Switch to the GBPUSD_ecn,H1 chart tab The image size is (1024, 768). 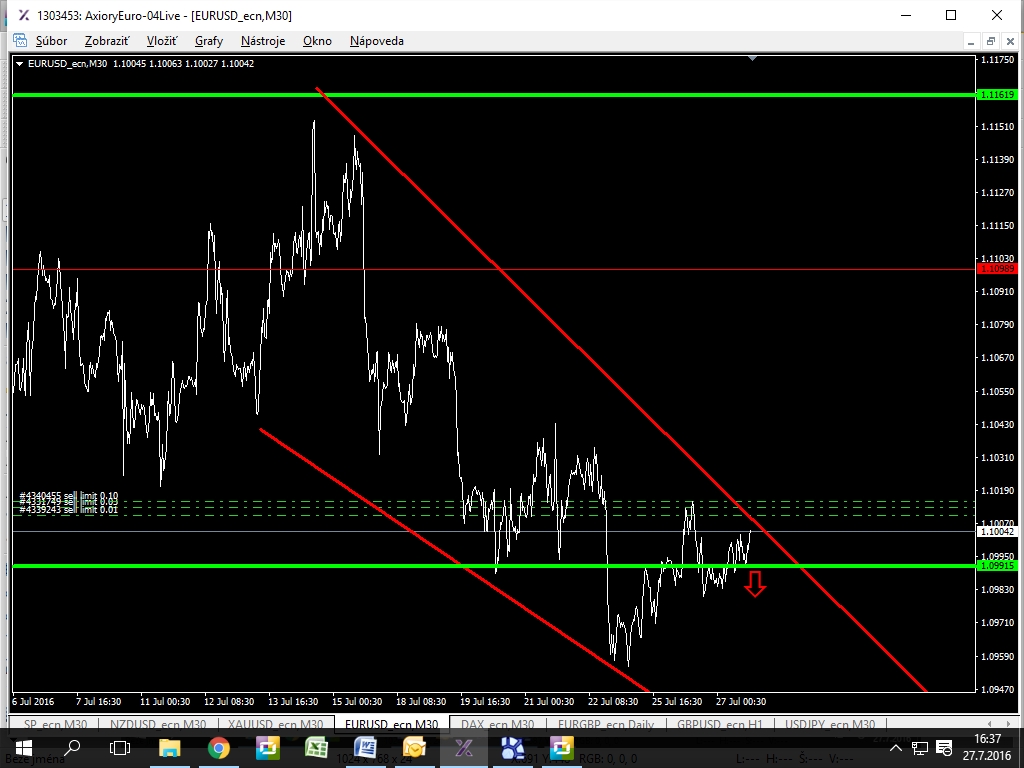720,724
